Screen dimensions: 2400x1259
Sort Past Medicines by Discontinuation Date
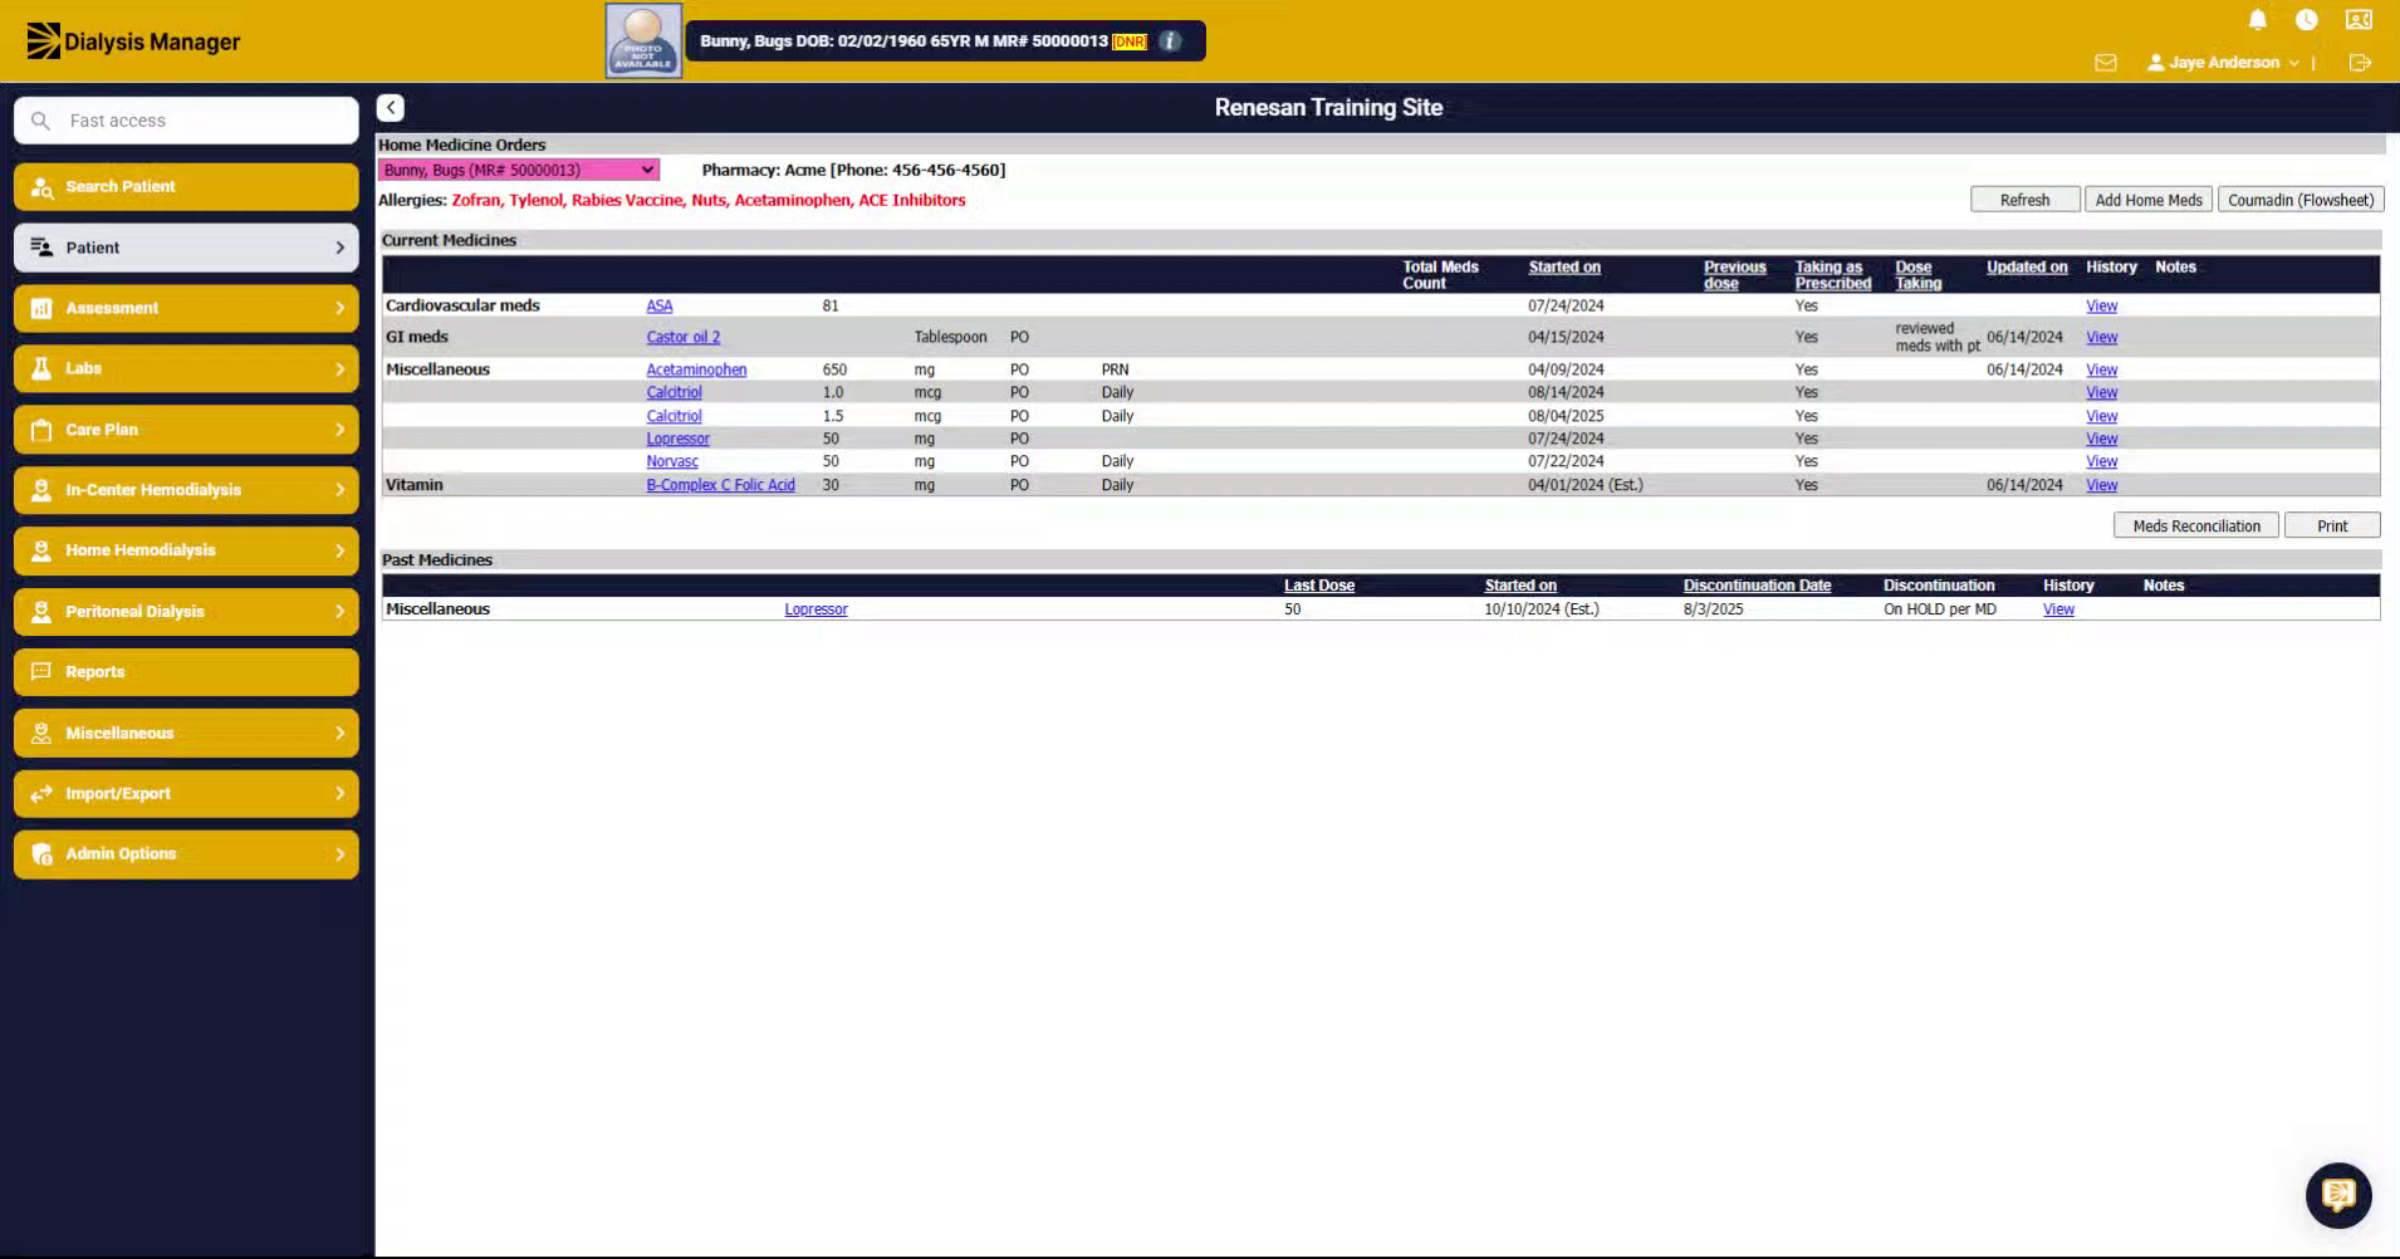click(x=1756, y=585)
